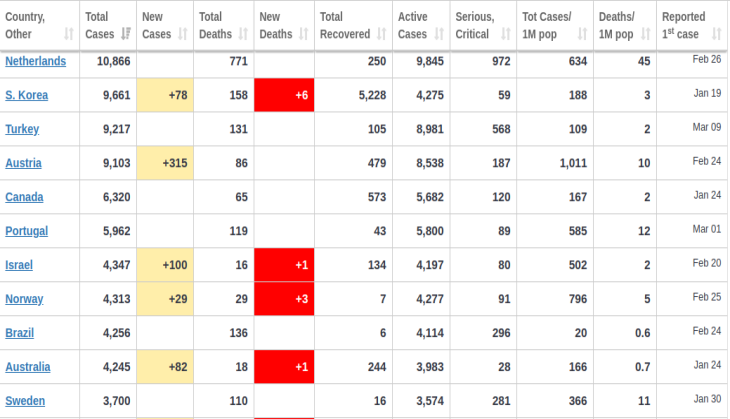730x419 pixels.
Task: Select Netherlands total cases 10,866
Action: coord(114,61)
